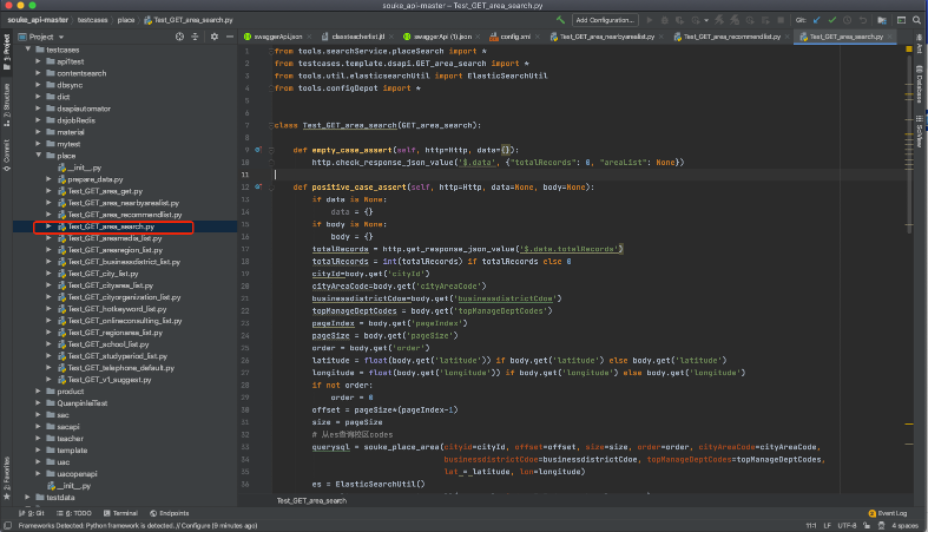Image resolution: width=929 pixels, height=533 pixels.
Task: Open the Git tool window button
Action: click(x=31, y=513)
